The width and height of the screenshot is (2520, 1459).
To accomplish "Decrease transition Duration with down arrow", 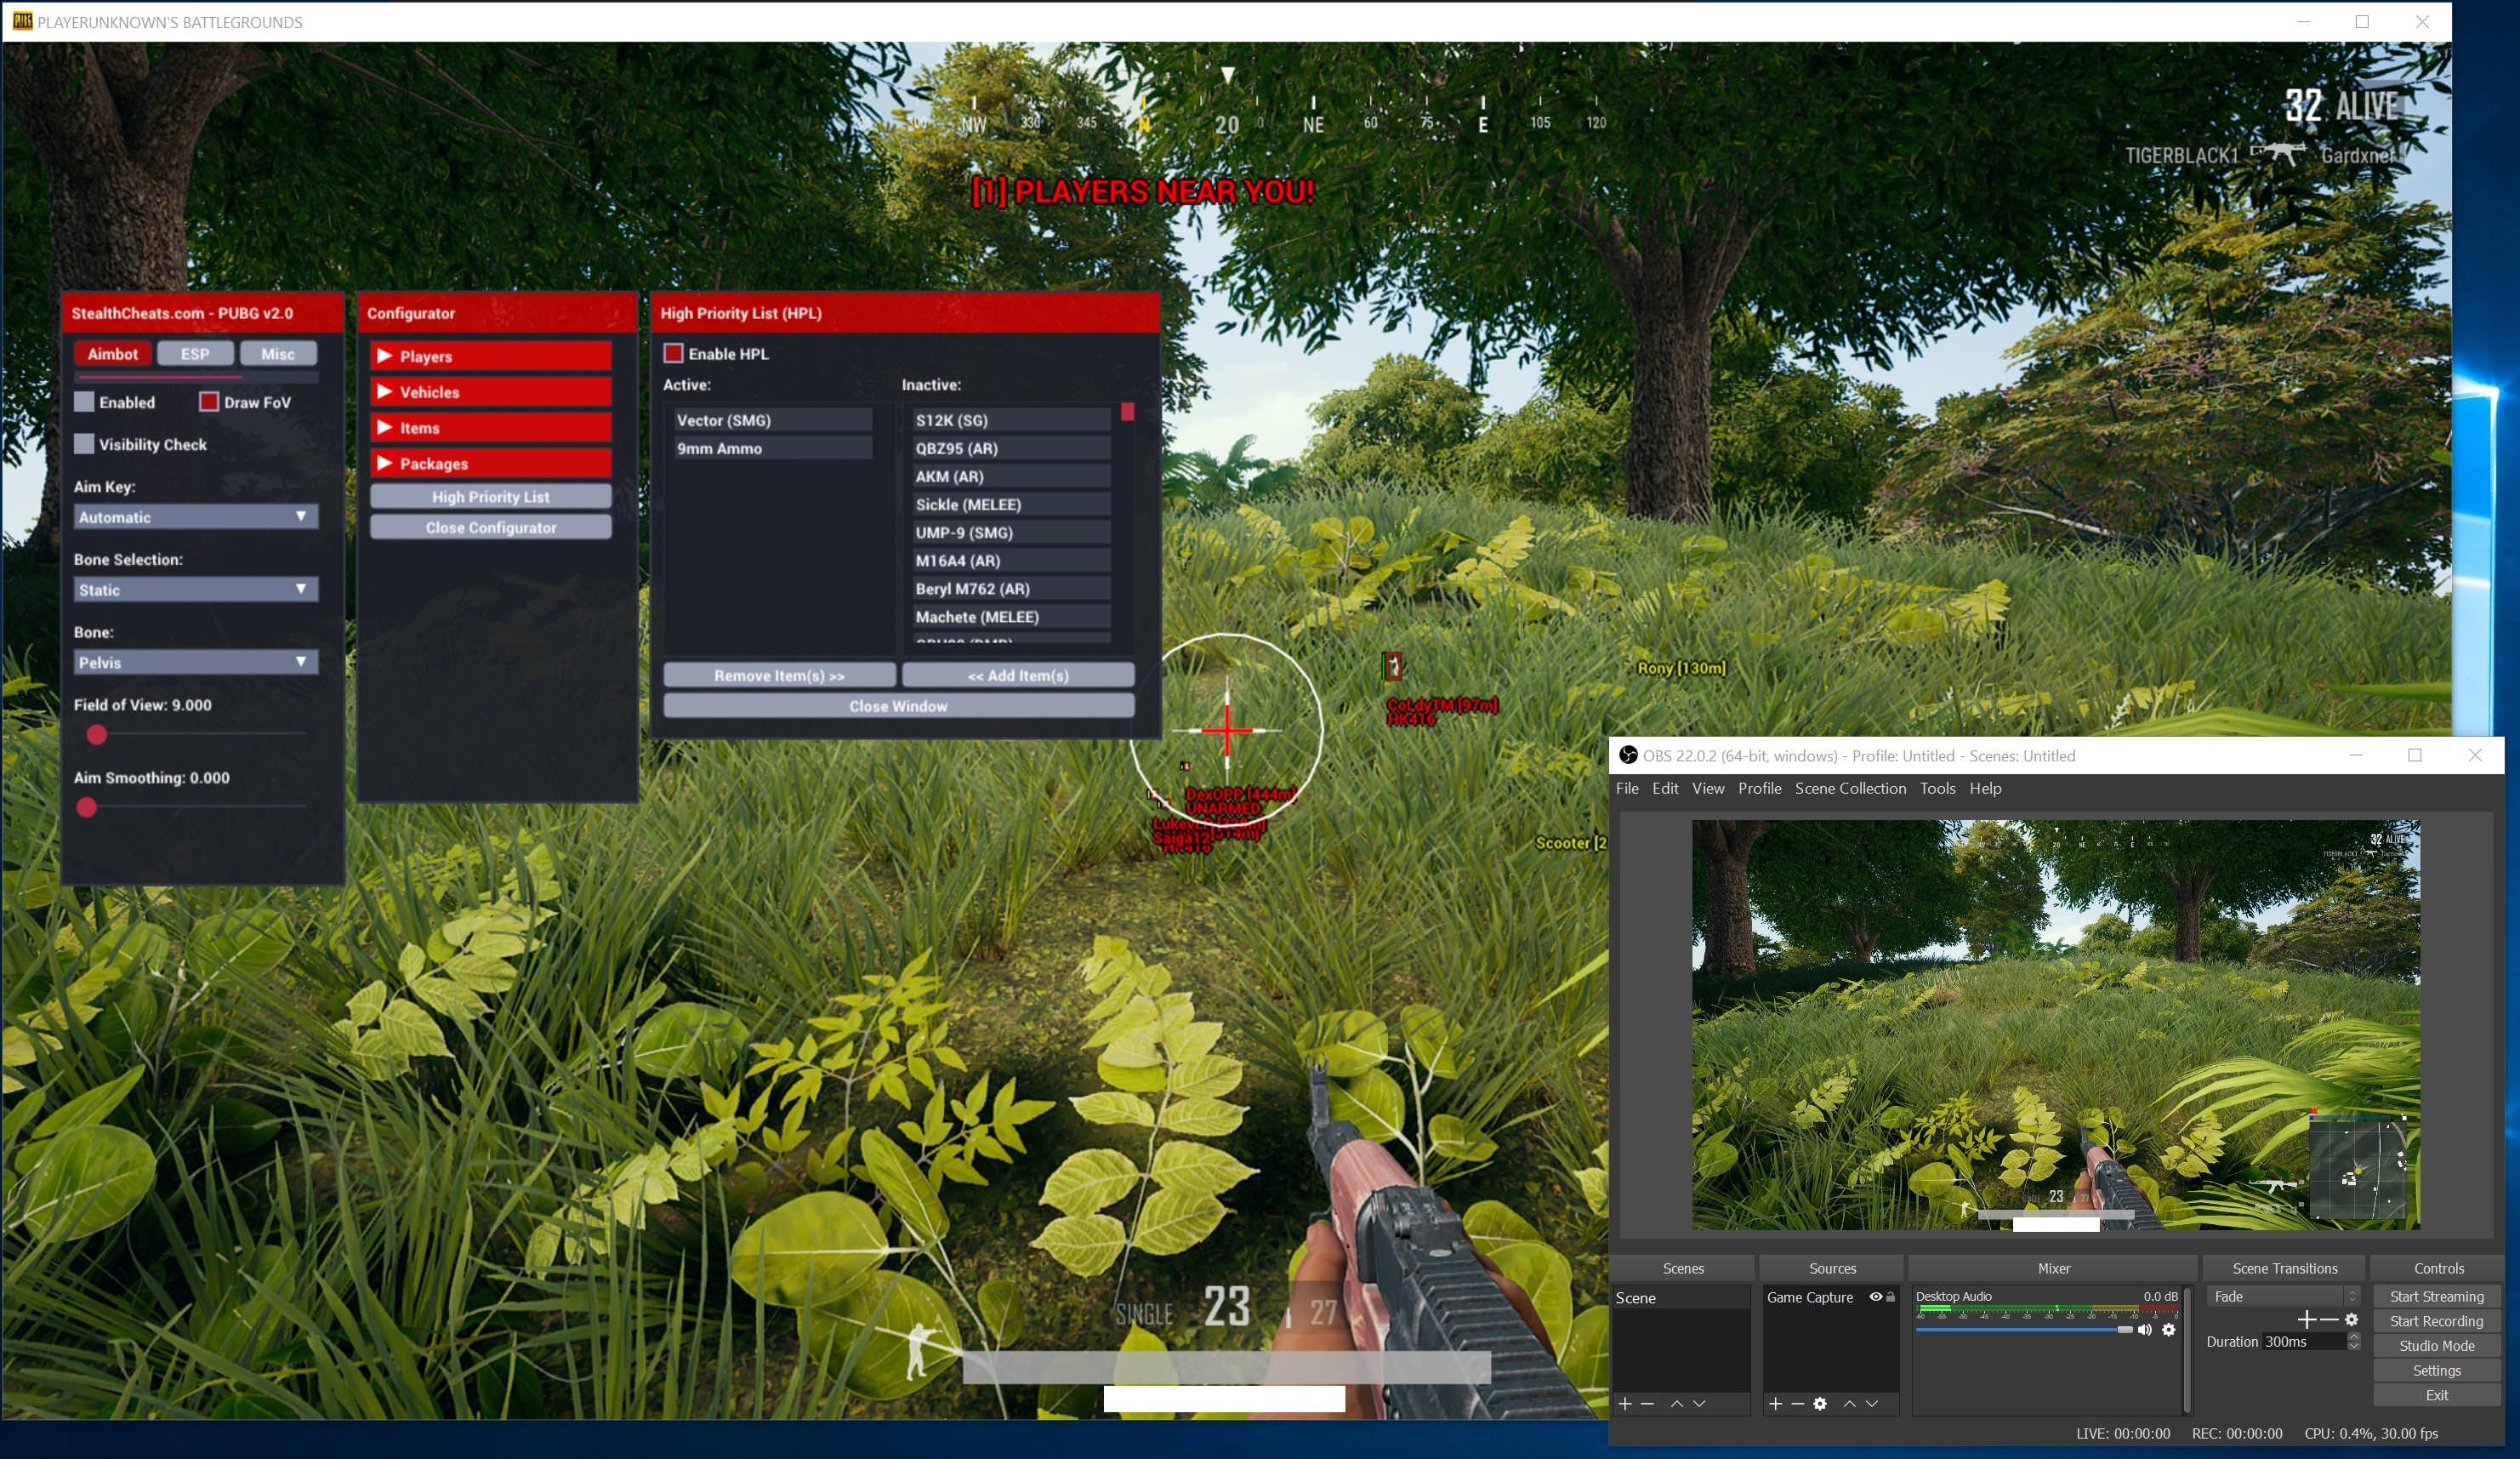I will pos(2353,1346).
